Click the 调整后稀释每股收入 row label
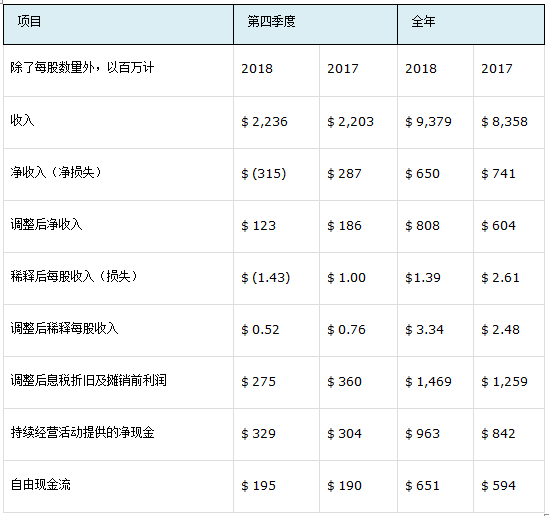Viewport: 549px width, 516px height. tap(64, 328)
